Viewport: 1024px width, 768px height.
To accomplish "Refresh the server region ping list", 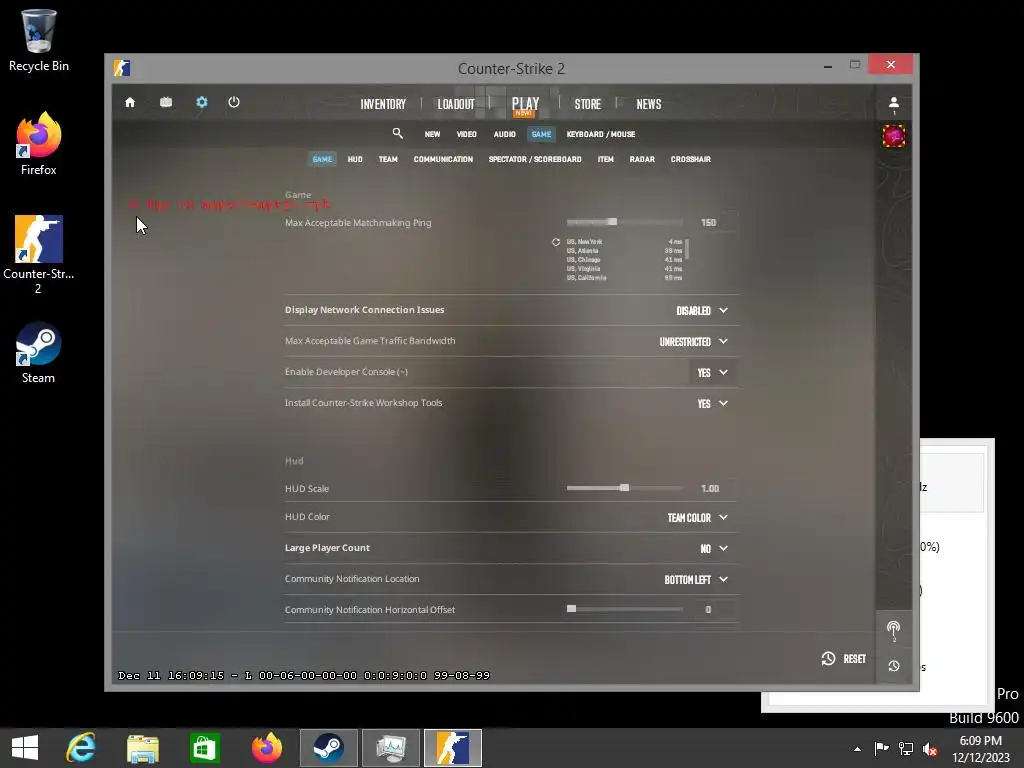I will pyautogui.click(x=556, y=242).
